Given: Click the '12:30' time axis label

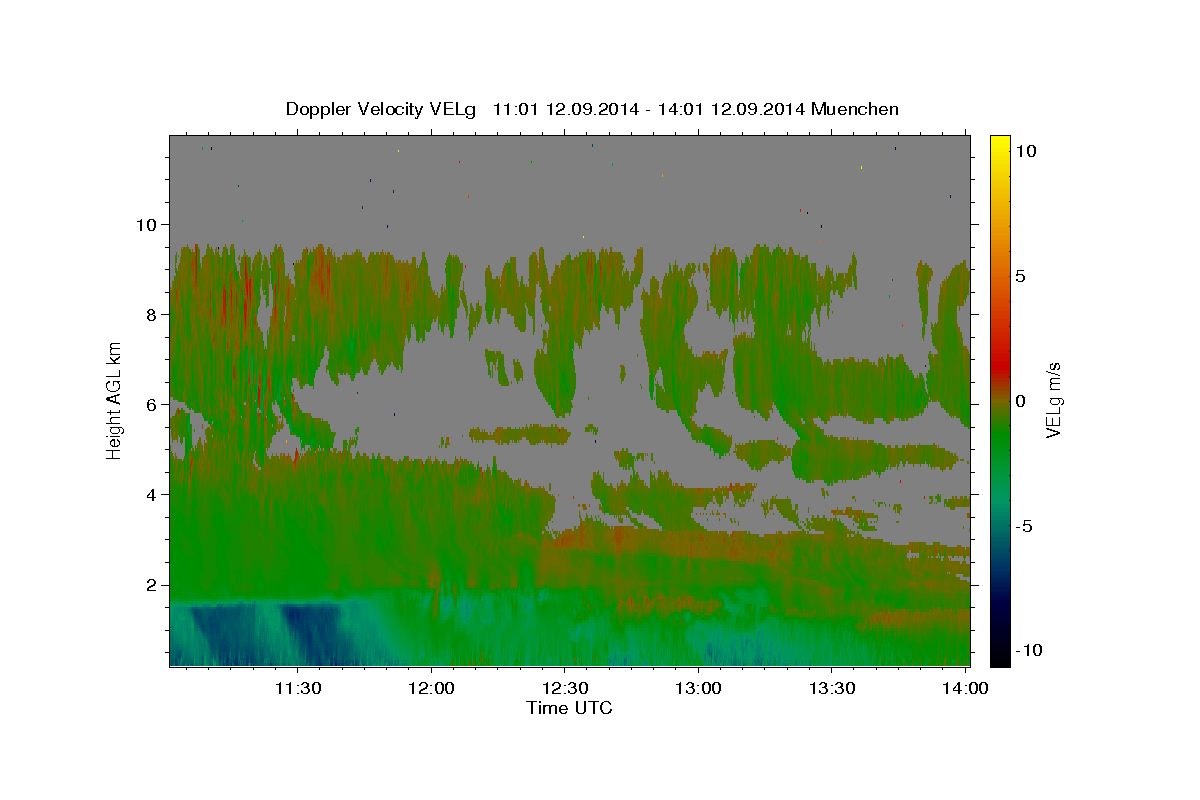Looking at the screenshot, I should pos(564,688).
